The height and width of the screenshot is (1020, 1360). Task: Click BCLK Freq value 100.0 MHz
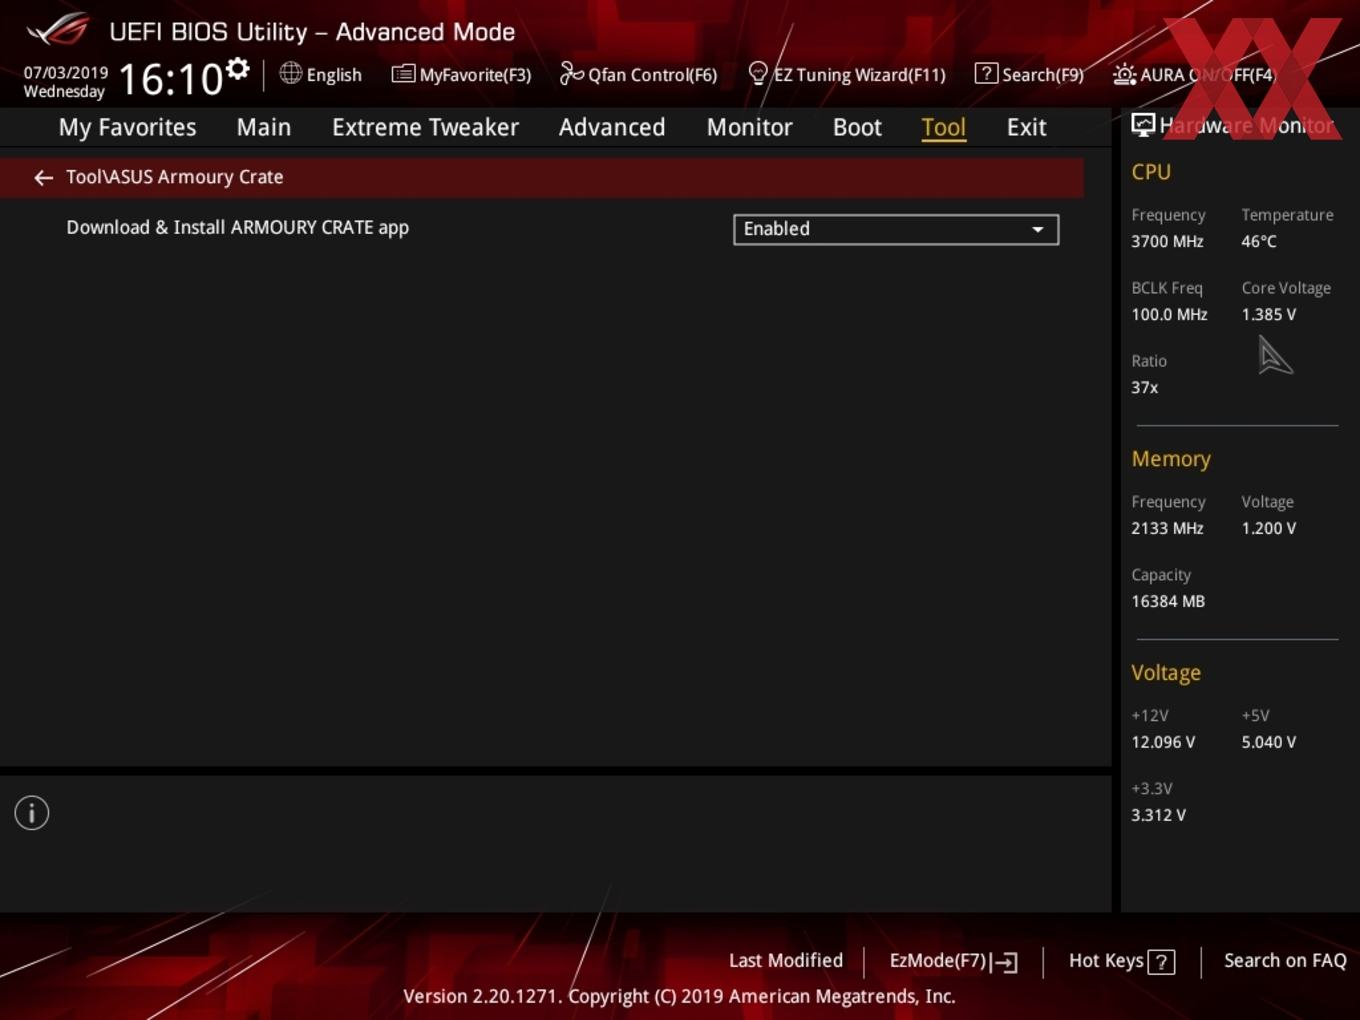point(1169,315)
